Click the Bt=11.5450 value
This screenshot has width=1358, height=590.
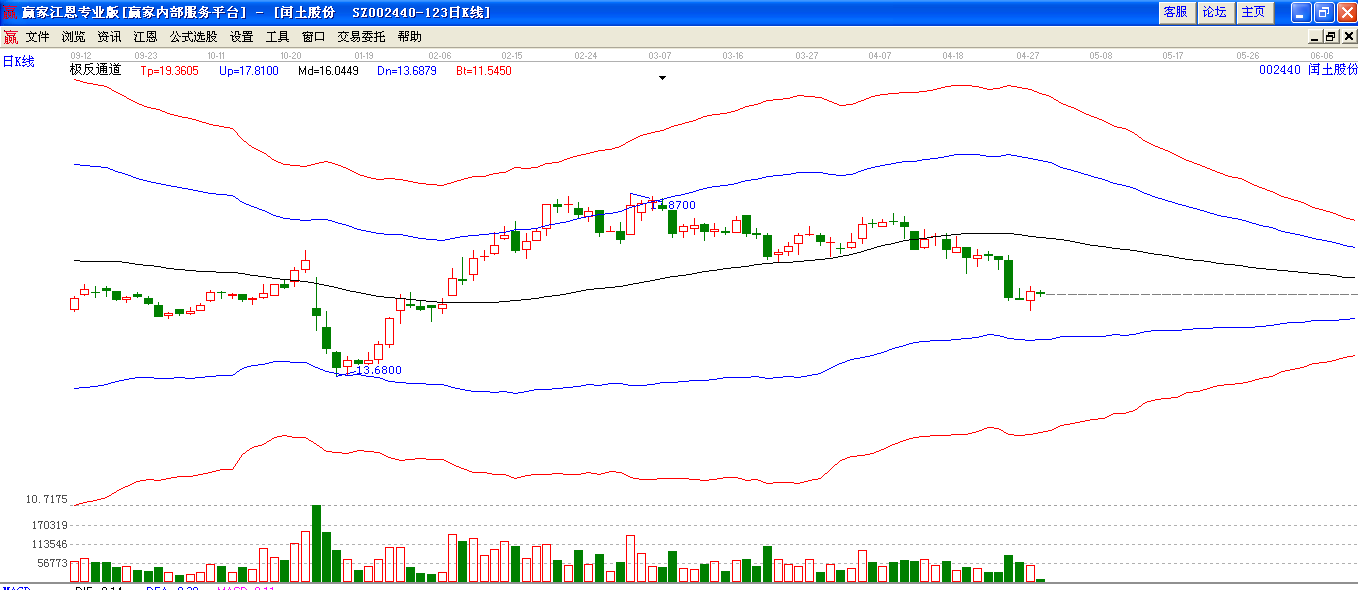(x=484, y=71)
